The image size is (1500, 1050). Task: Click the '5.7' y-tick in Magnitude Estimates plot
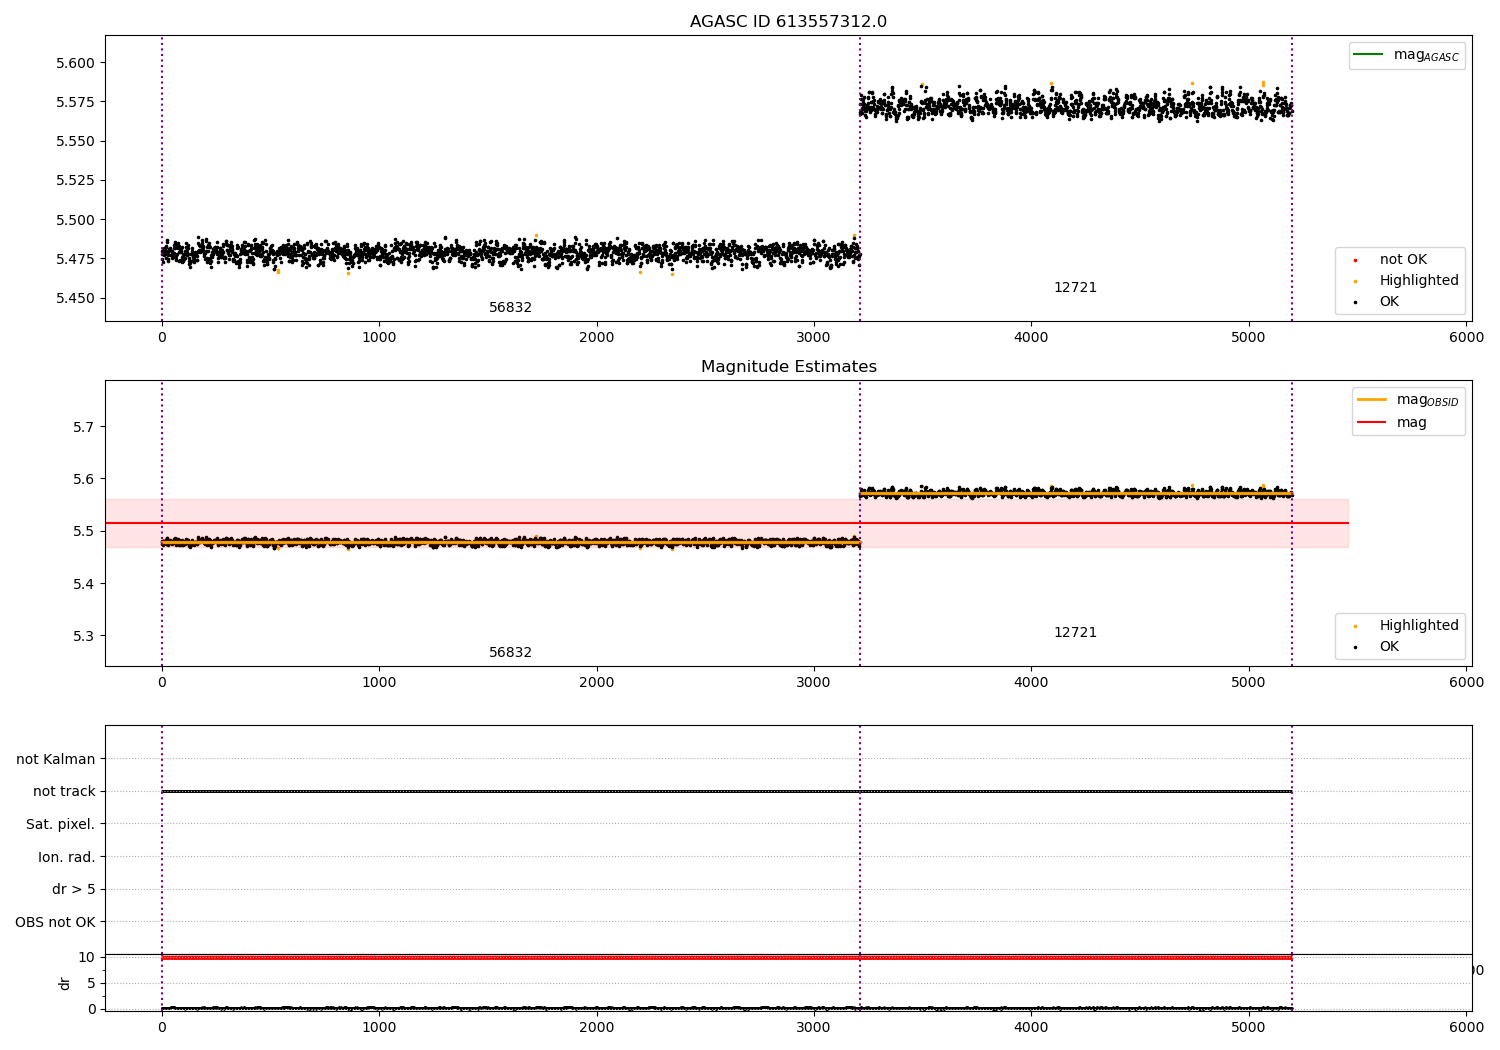coord(84,427)
